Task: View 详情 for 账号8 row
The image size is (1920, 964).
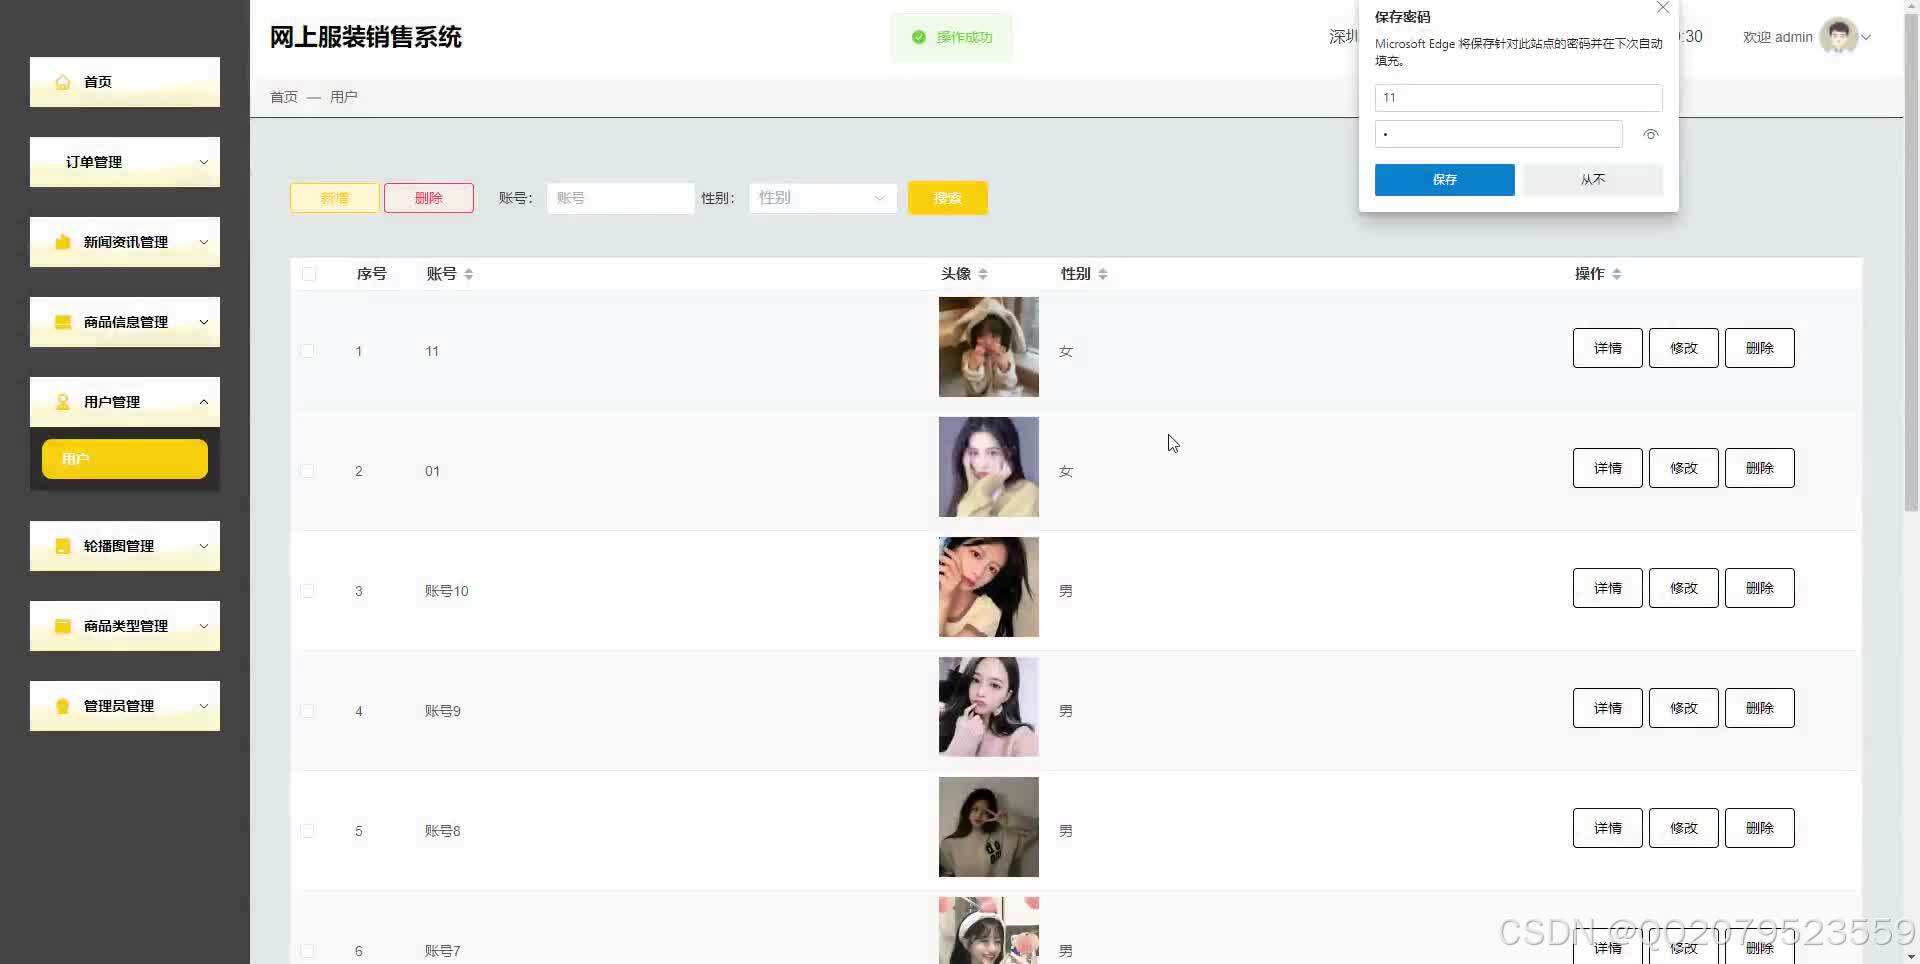Action: (x=1608, y=828)
